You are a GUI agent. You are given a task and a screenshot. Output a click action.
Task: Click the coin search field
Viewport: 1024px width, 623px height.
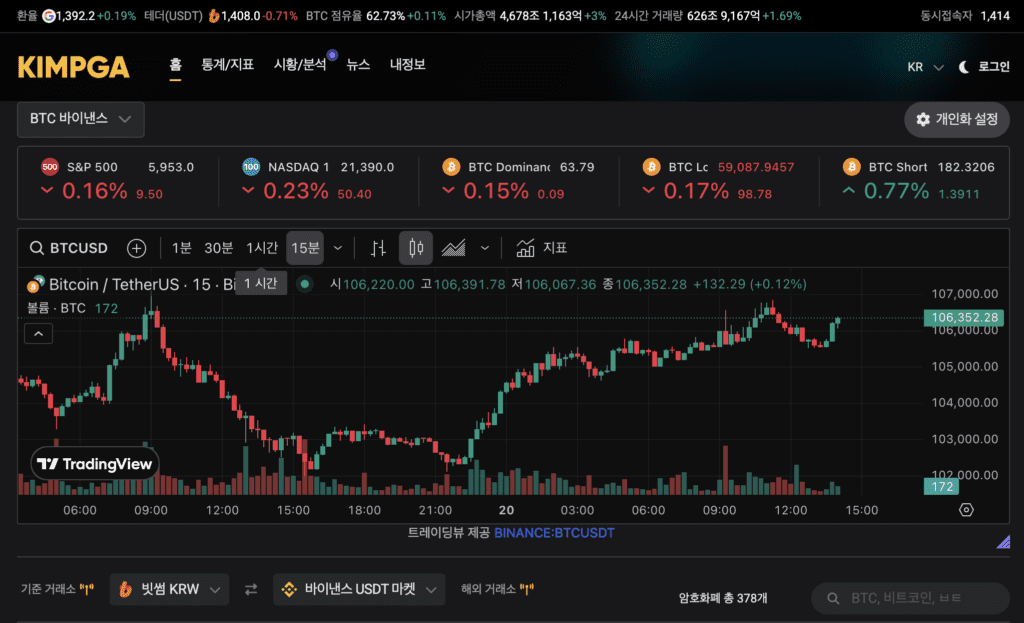[910, 598]
